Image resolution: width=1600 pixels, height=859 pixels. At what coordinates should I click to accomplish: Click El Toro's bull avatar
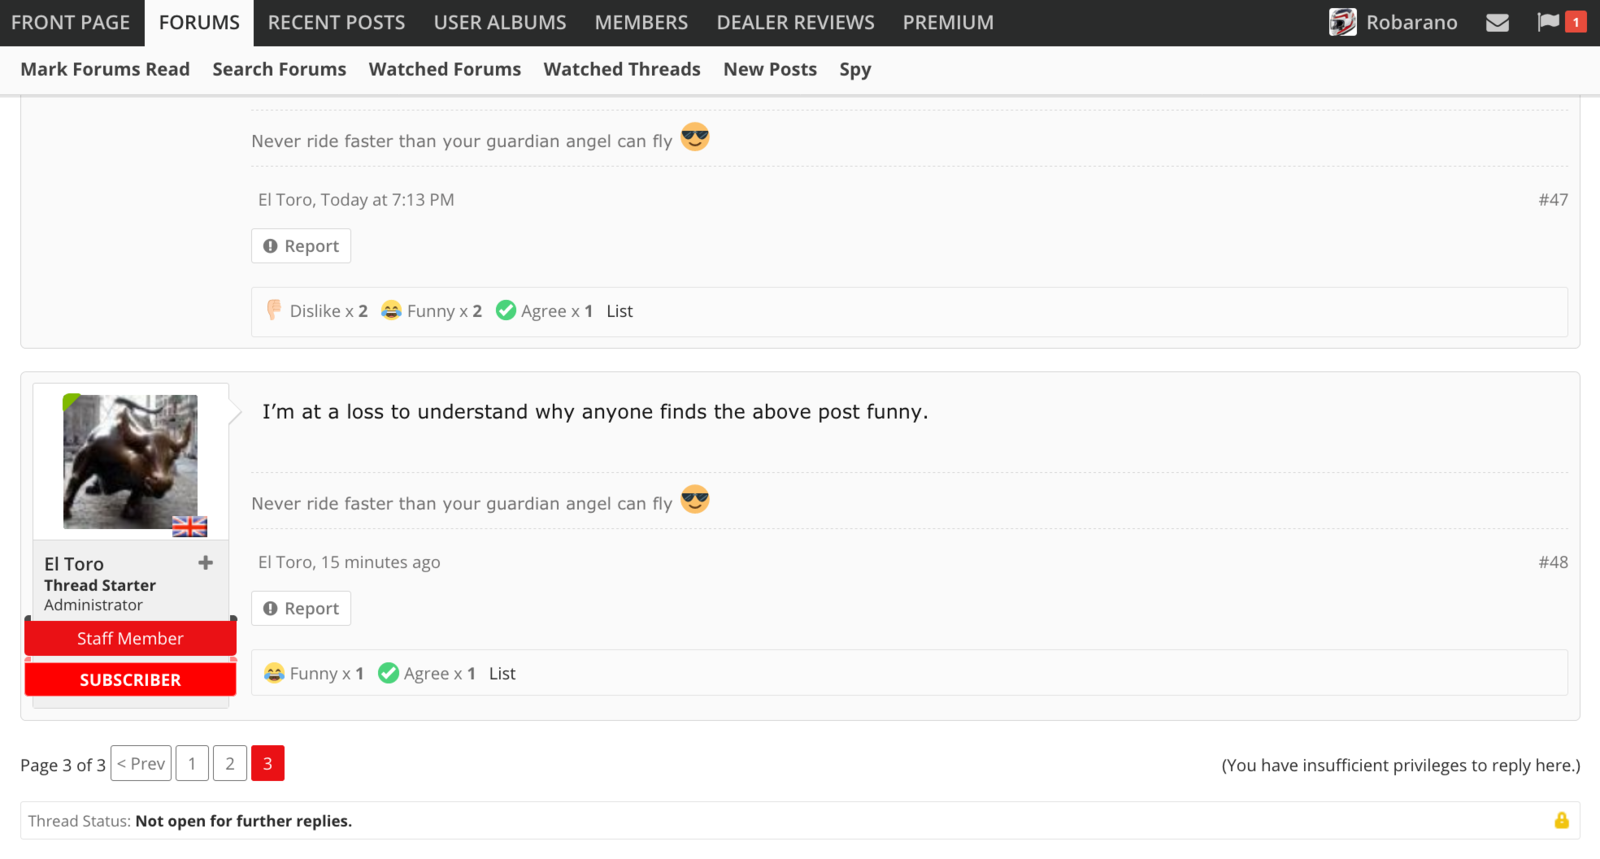coord(130,461)
